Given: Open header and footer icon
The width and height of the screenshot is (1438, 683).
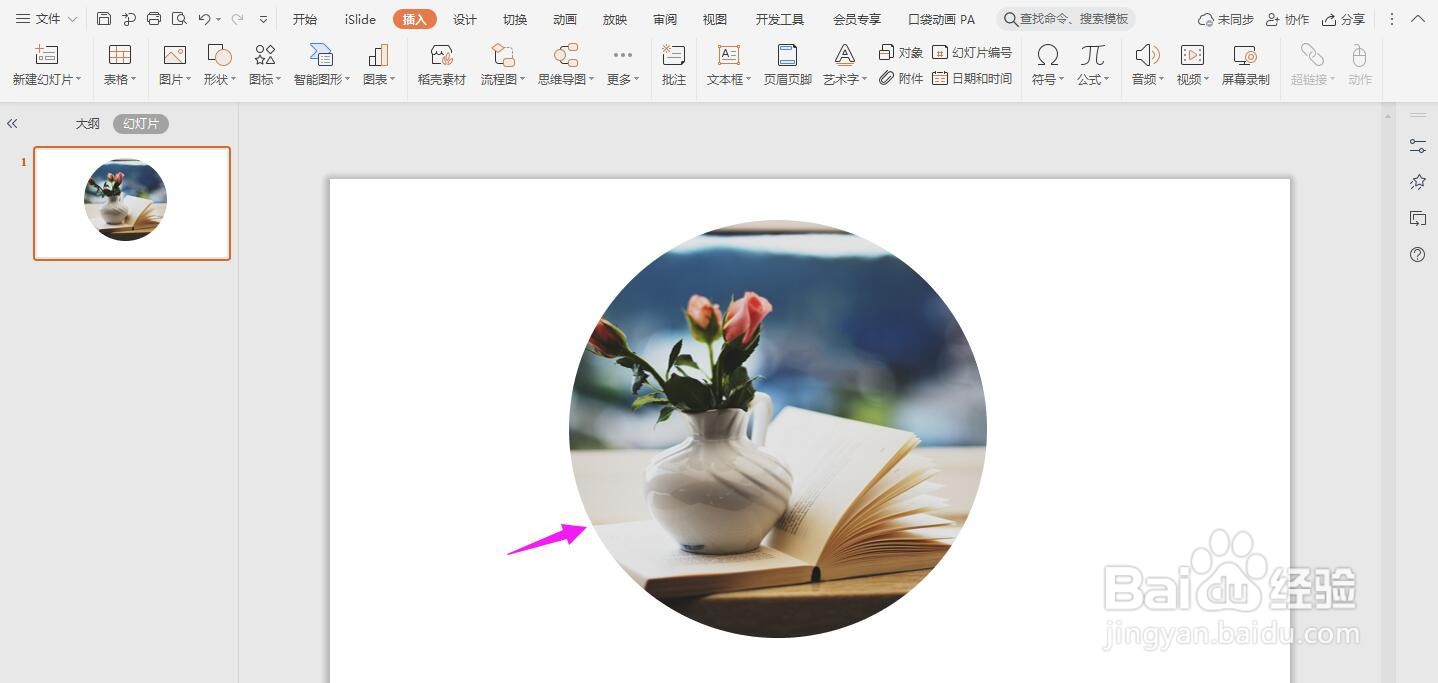Looking at the screenshot, I should [x=788, y=55].
